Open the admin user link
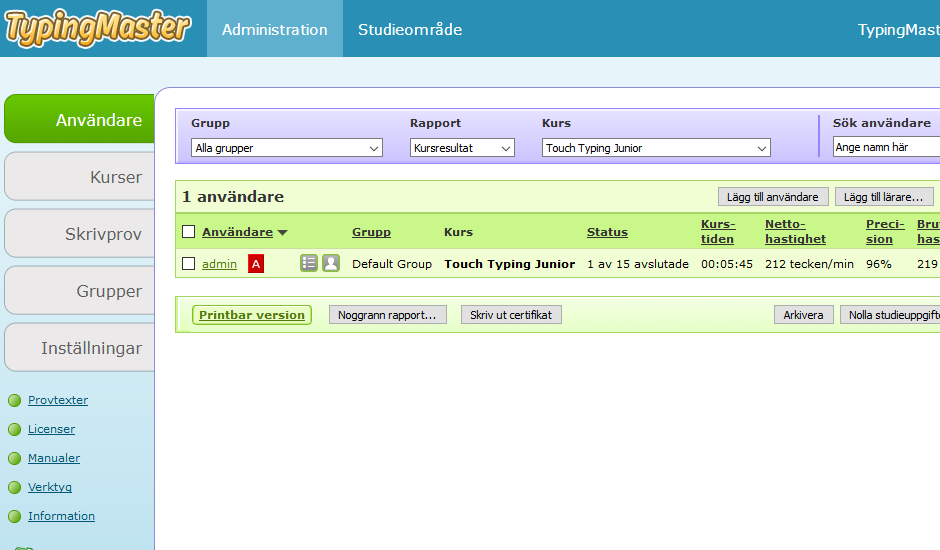This screenshot has height=550, width=940. (x=219, y=264)
